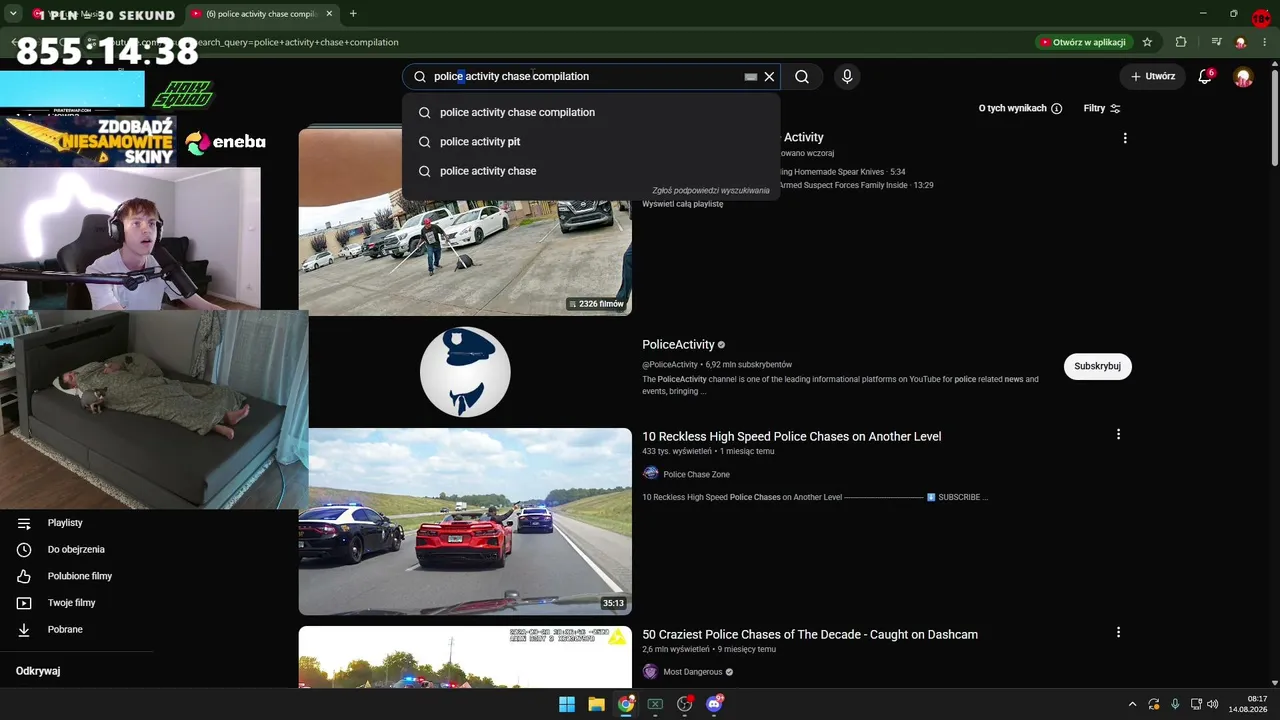Open the tab search dropdown arrow

coord(13,14)
